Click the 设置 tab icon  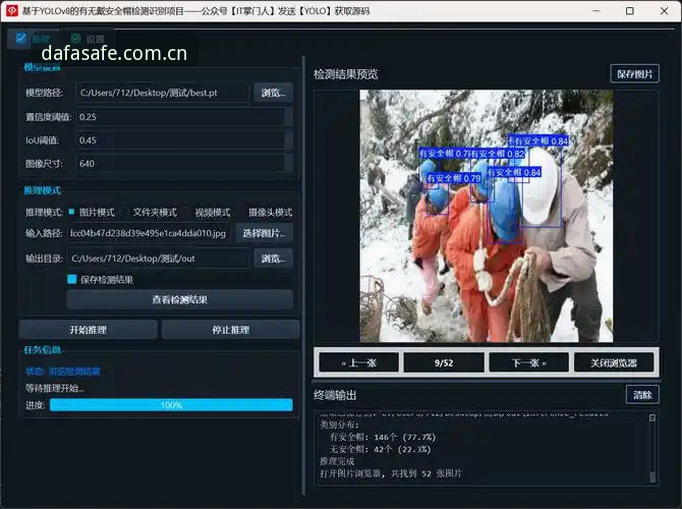(x=76, y=39)
